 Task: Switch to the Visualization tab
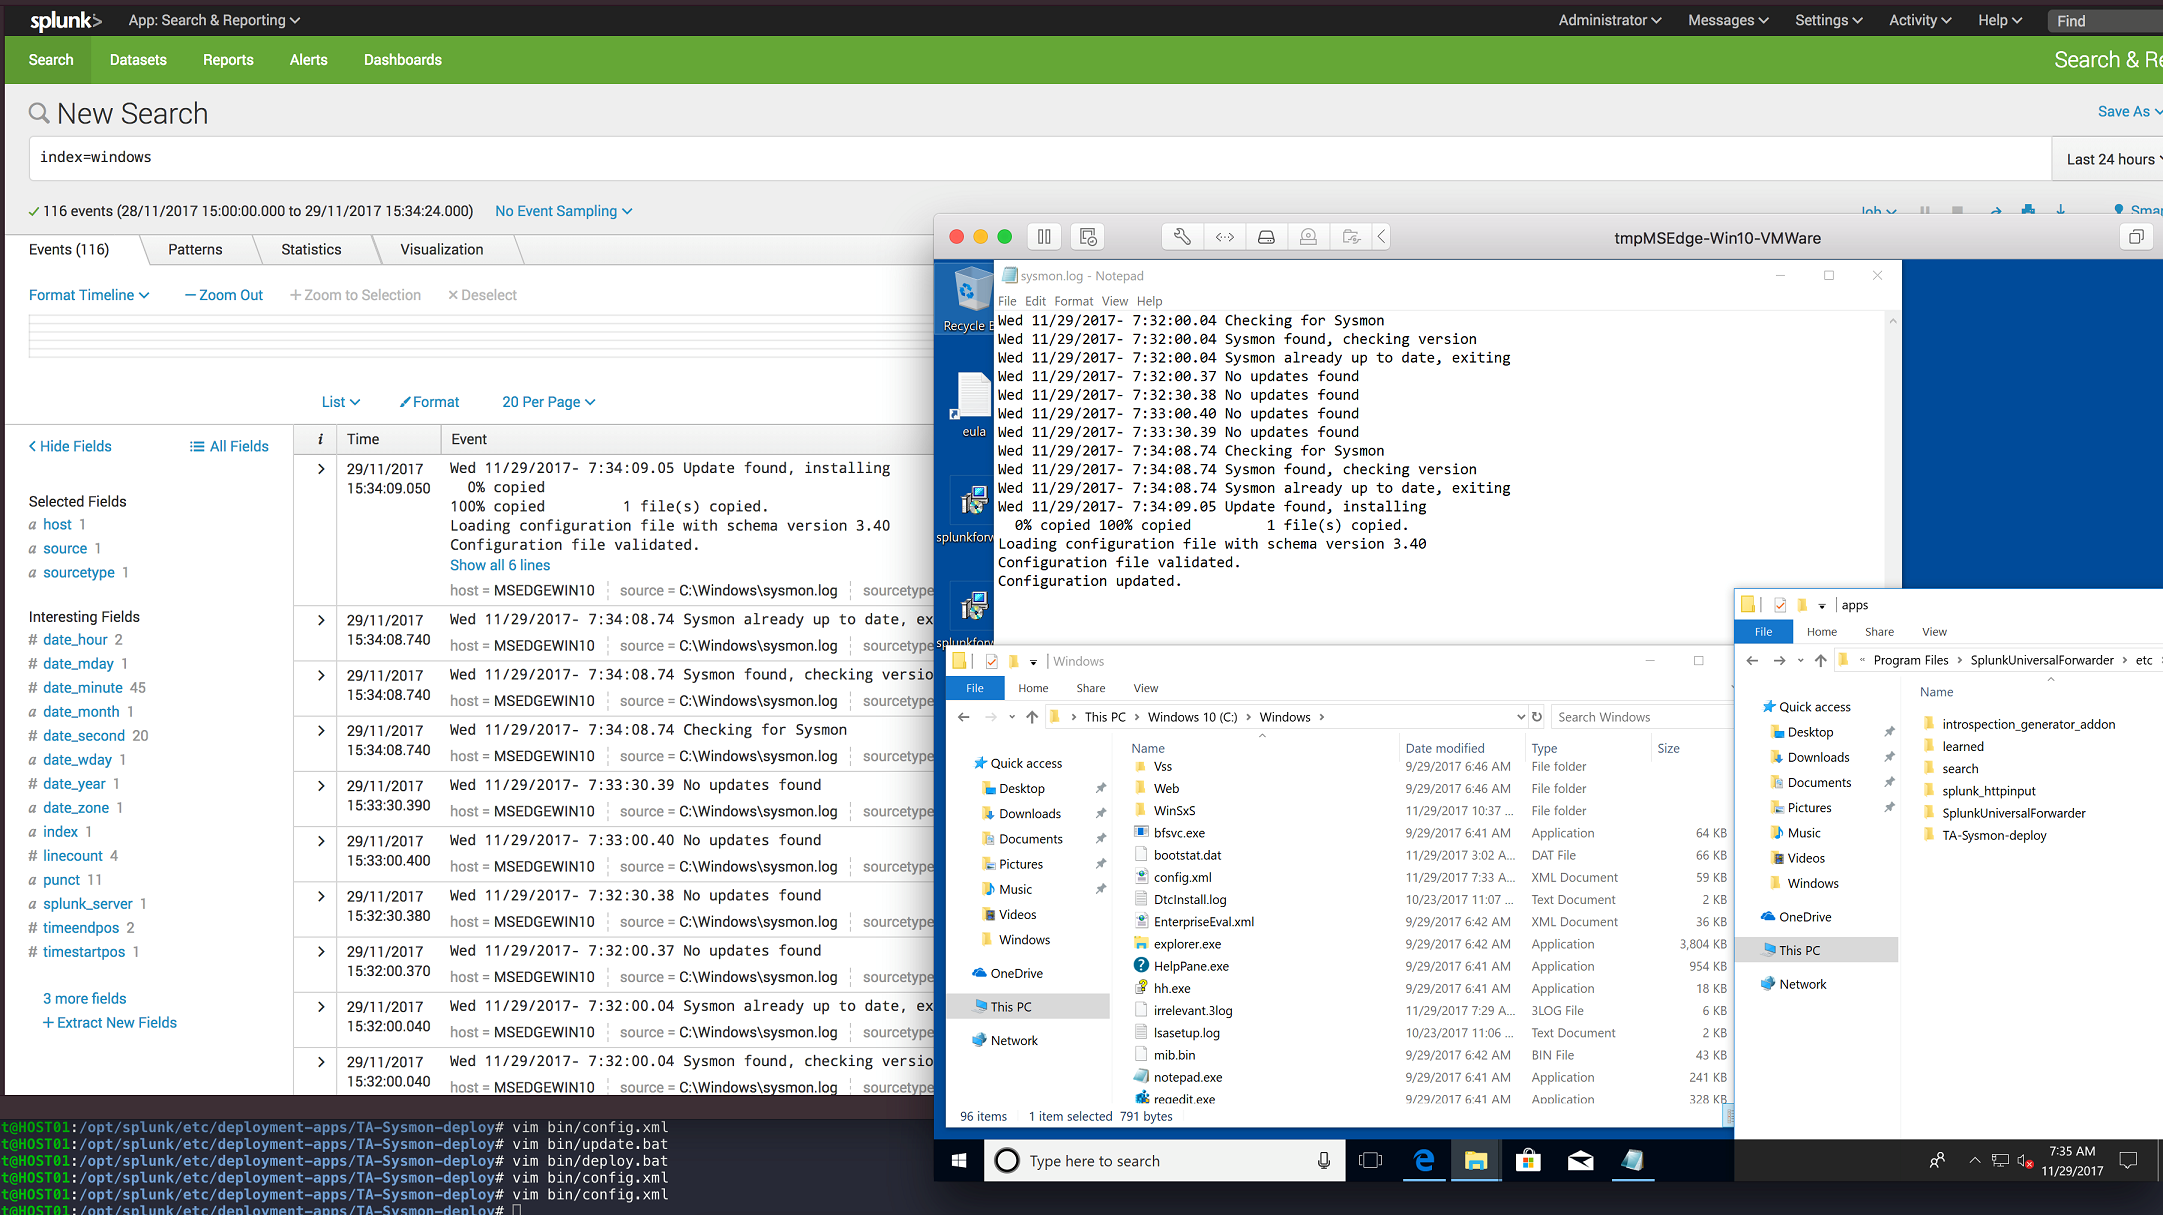pos(442,250)
